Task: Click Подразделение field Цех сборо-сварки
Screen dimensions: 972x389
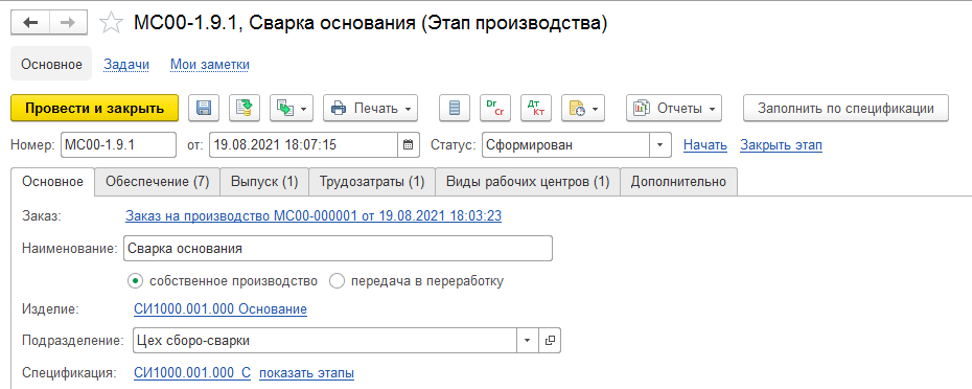Action: tap(325, 340)
